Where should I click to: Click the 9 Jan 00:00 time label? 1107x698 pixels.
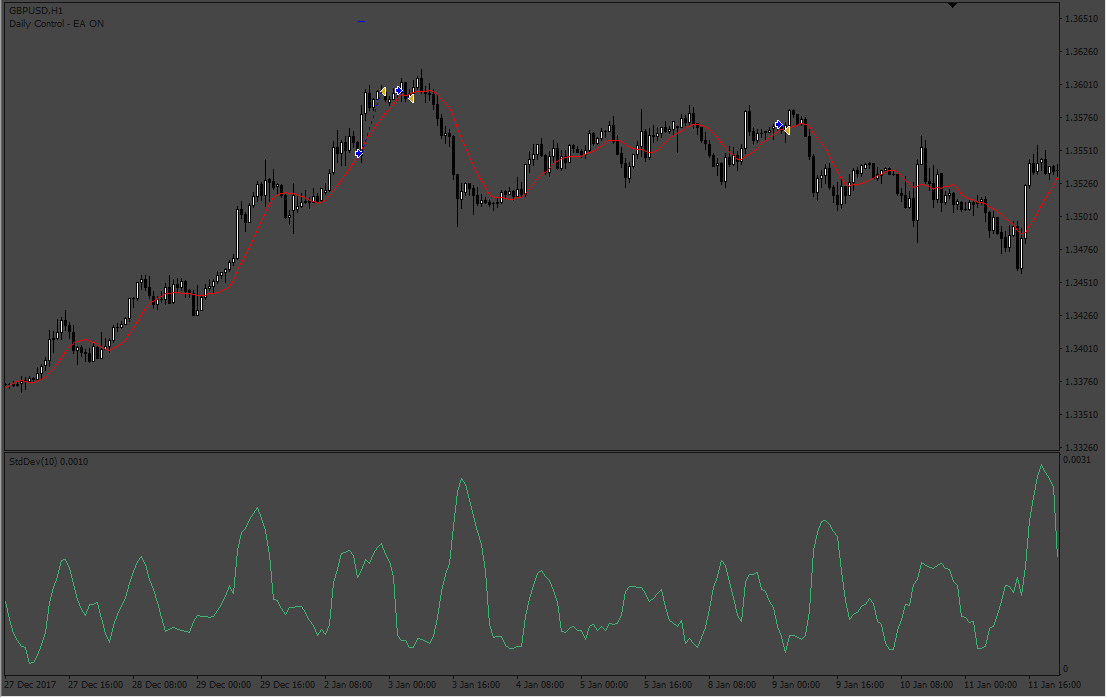(x=796, y=685)
